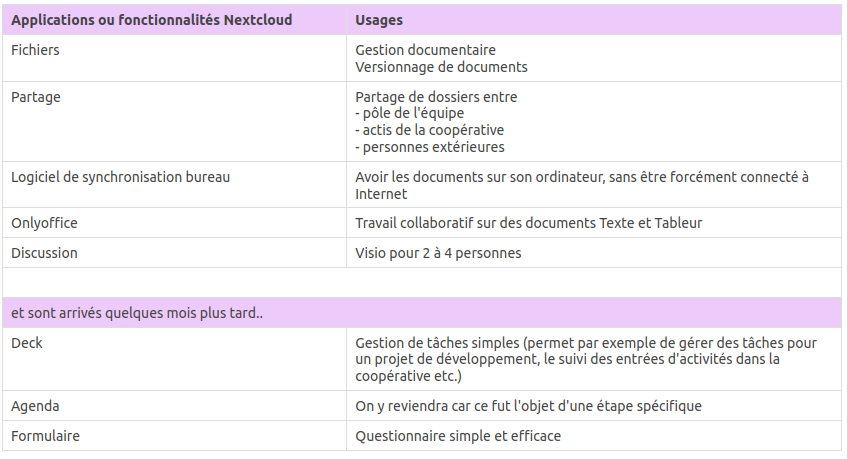Select the 'Onlyoffice' table cell
Viewport: 847px width, 459px height.
[x=44, y=223]
